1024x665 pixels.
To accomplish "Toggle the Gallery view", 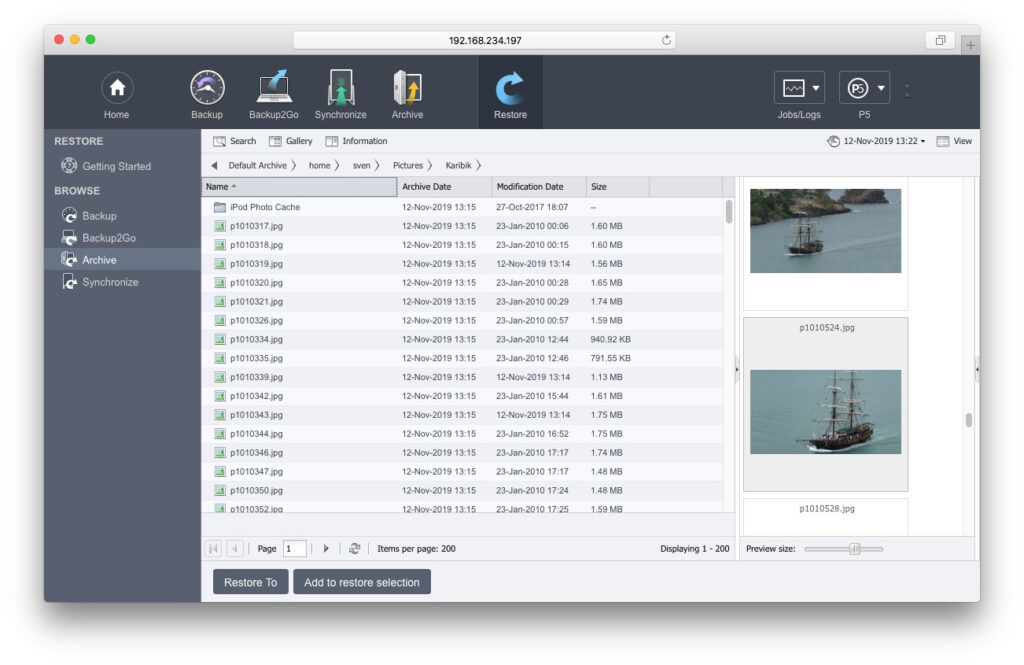I will pyautogui.click(x=290, y=141).
